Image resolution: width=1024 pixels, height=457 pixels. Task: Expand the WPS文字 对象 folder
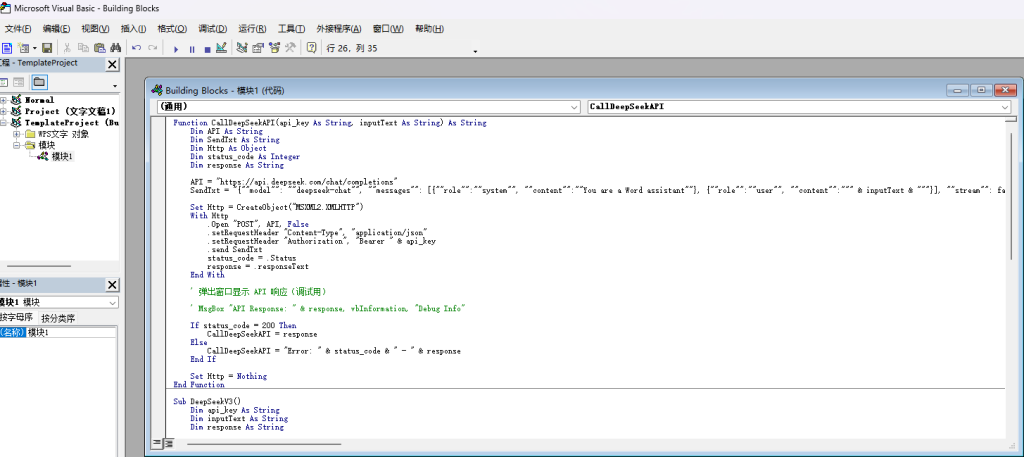17,134
